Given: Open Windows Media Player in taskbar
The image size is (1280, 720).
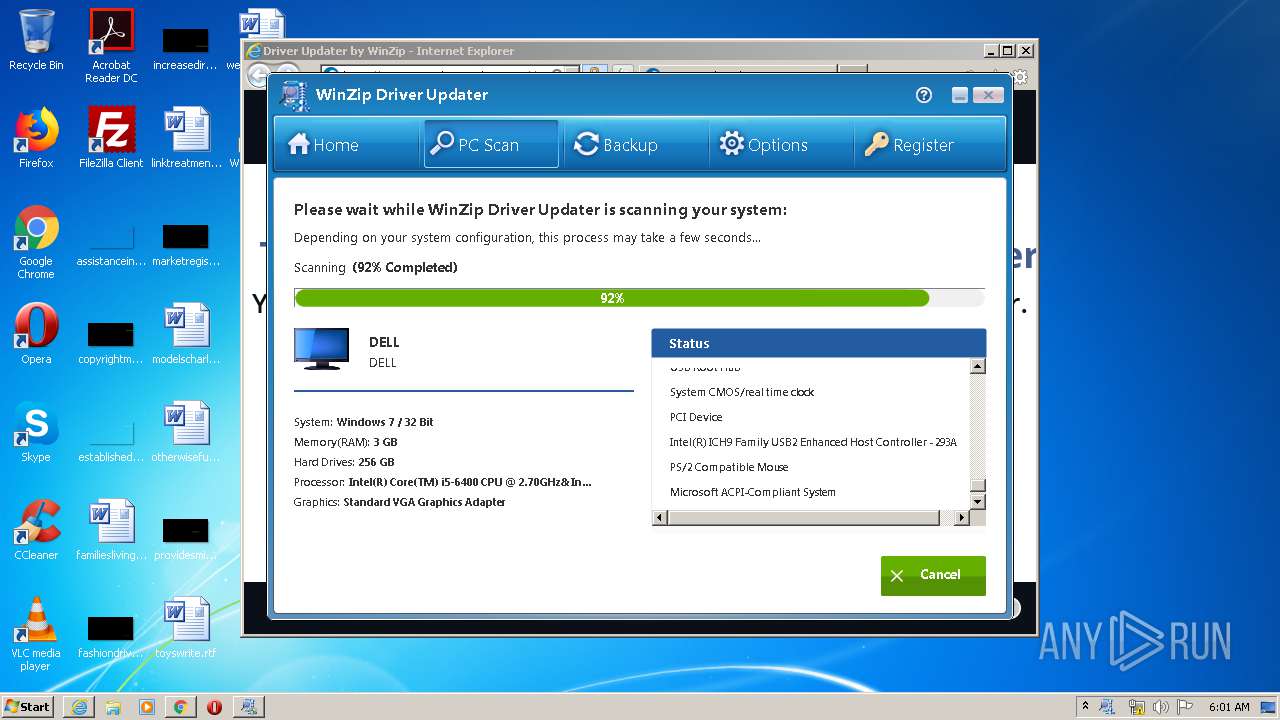Looking at the screenshot, I should [147, 707].
